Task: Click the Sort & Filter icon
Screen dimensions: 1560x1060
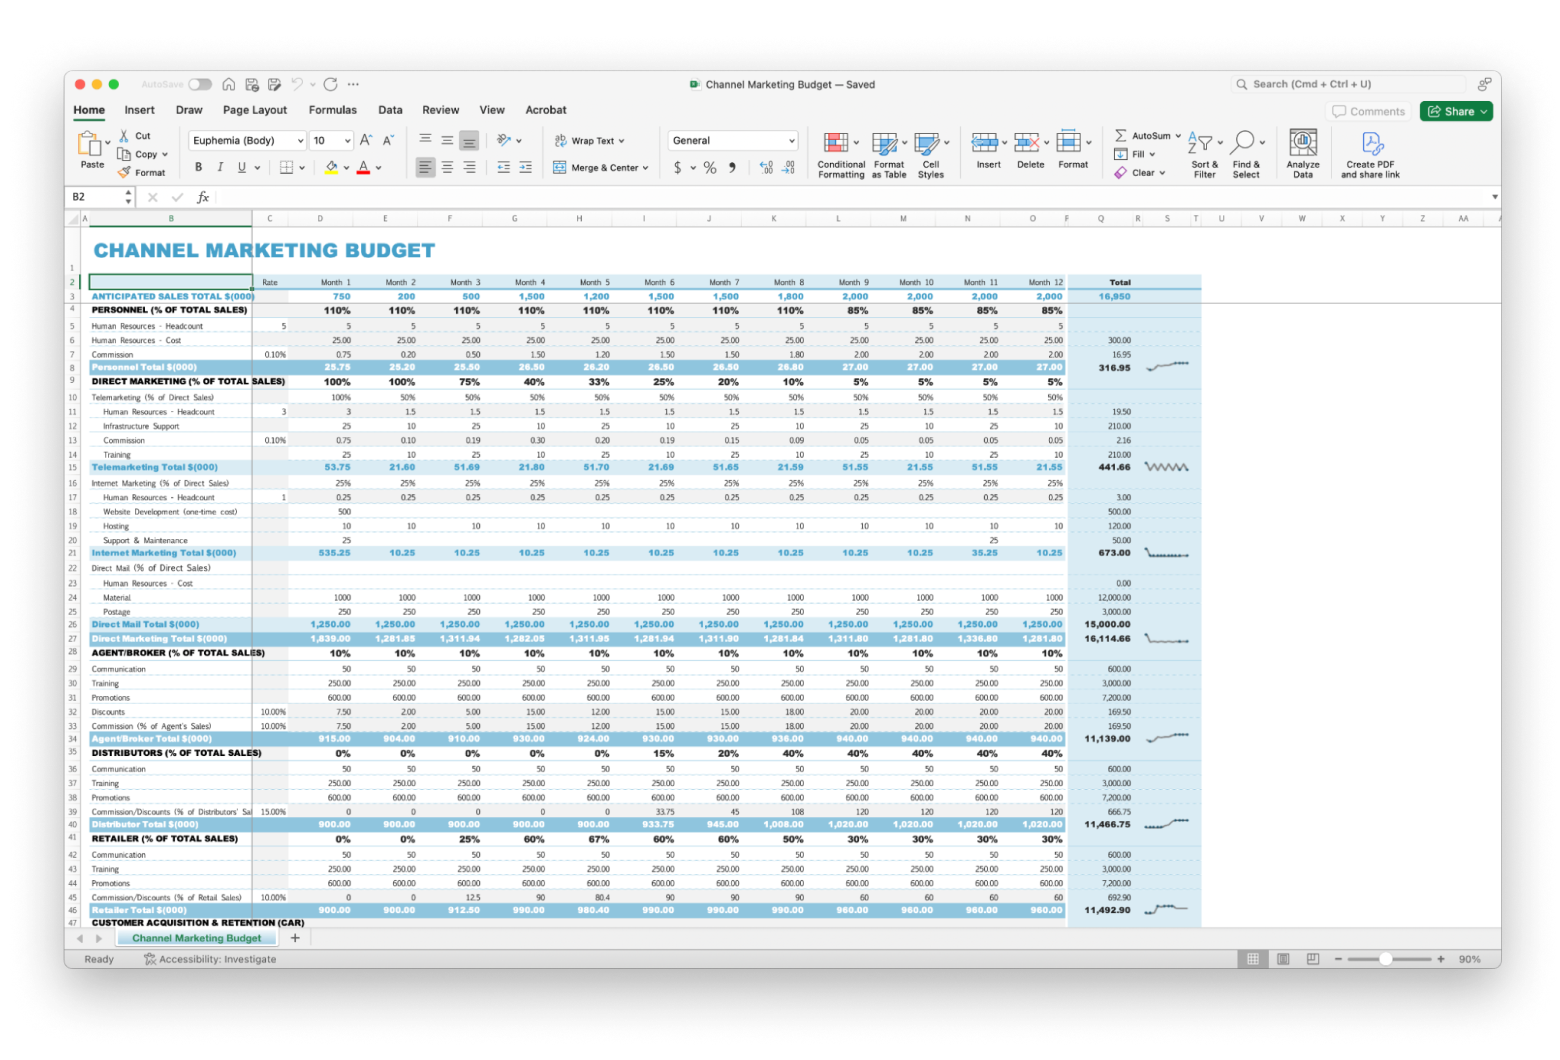Action: point(1200,143)
